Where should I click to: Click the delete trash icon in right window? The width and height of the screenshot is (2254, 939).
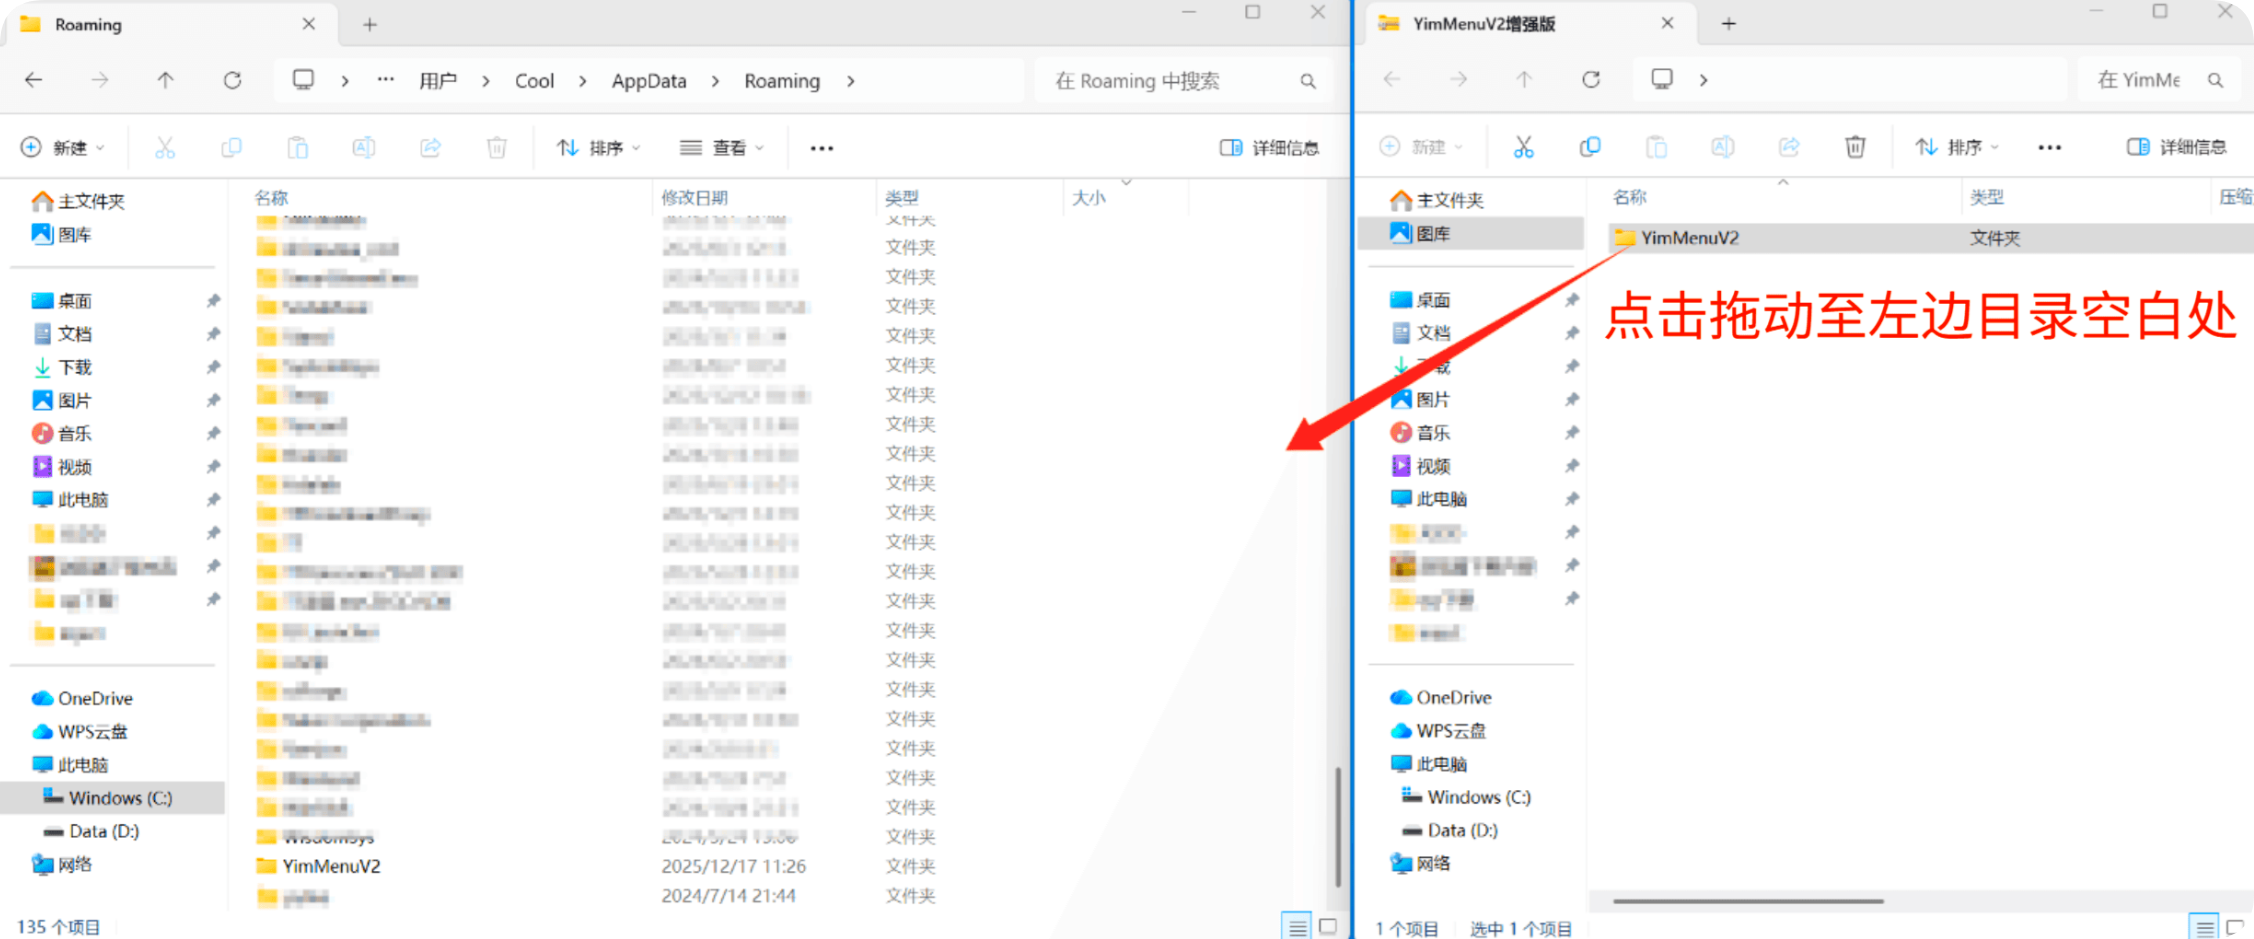(x=1855, y=147)
